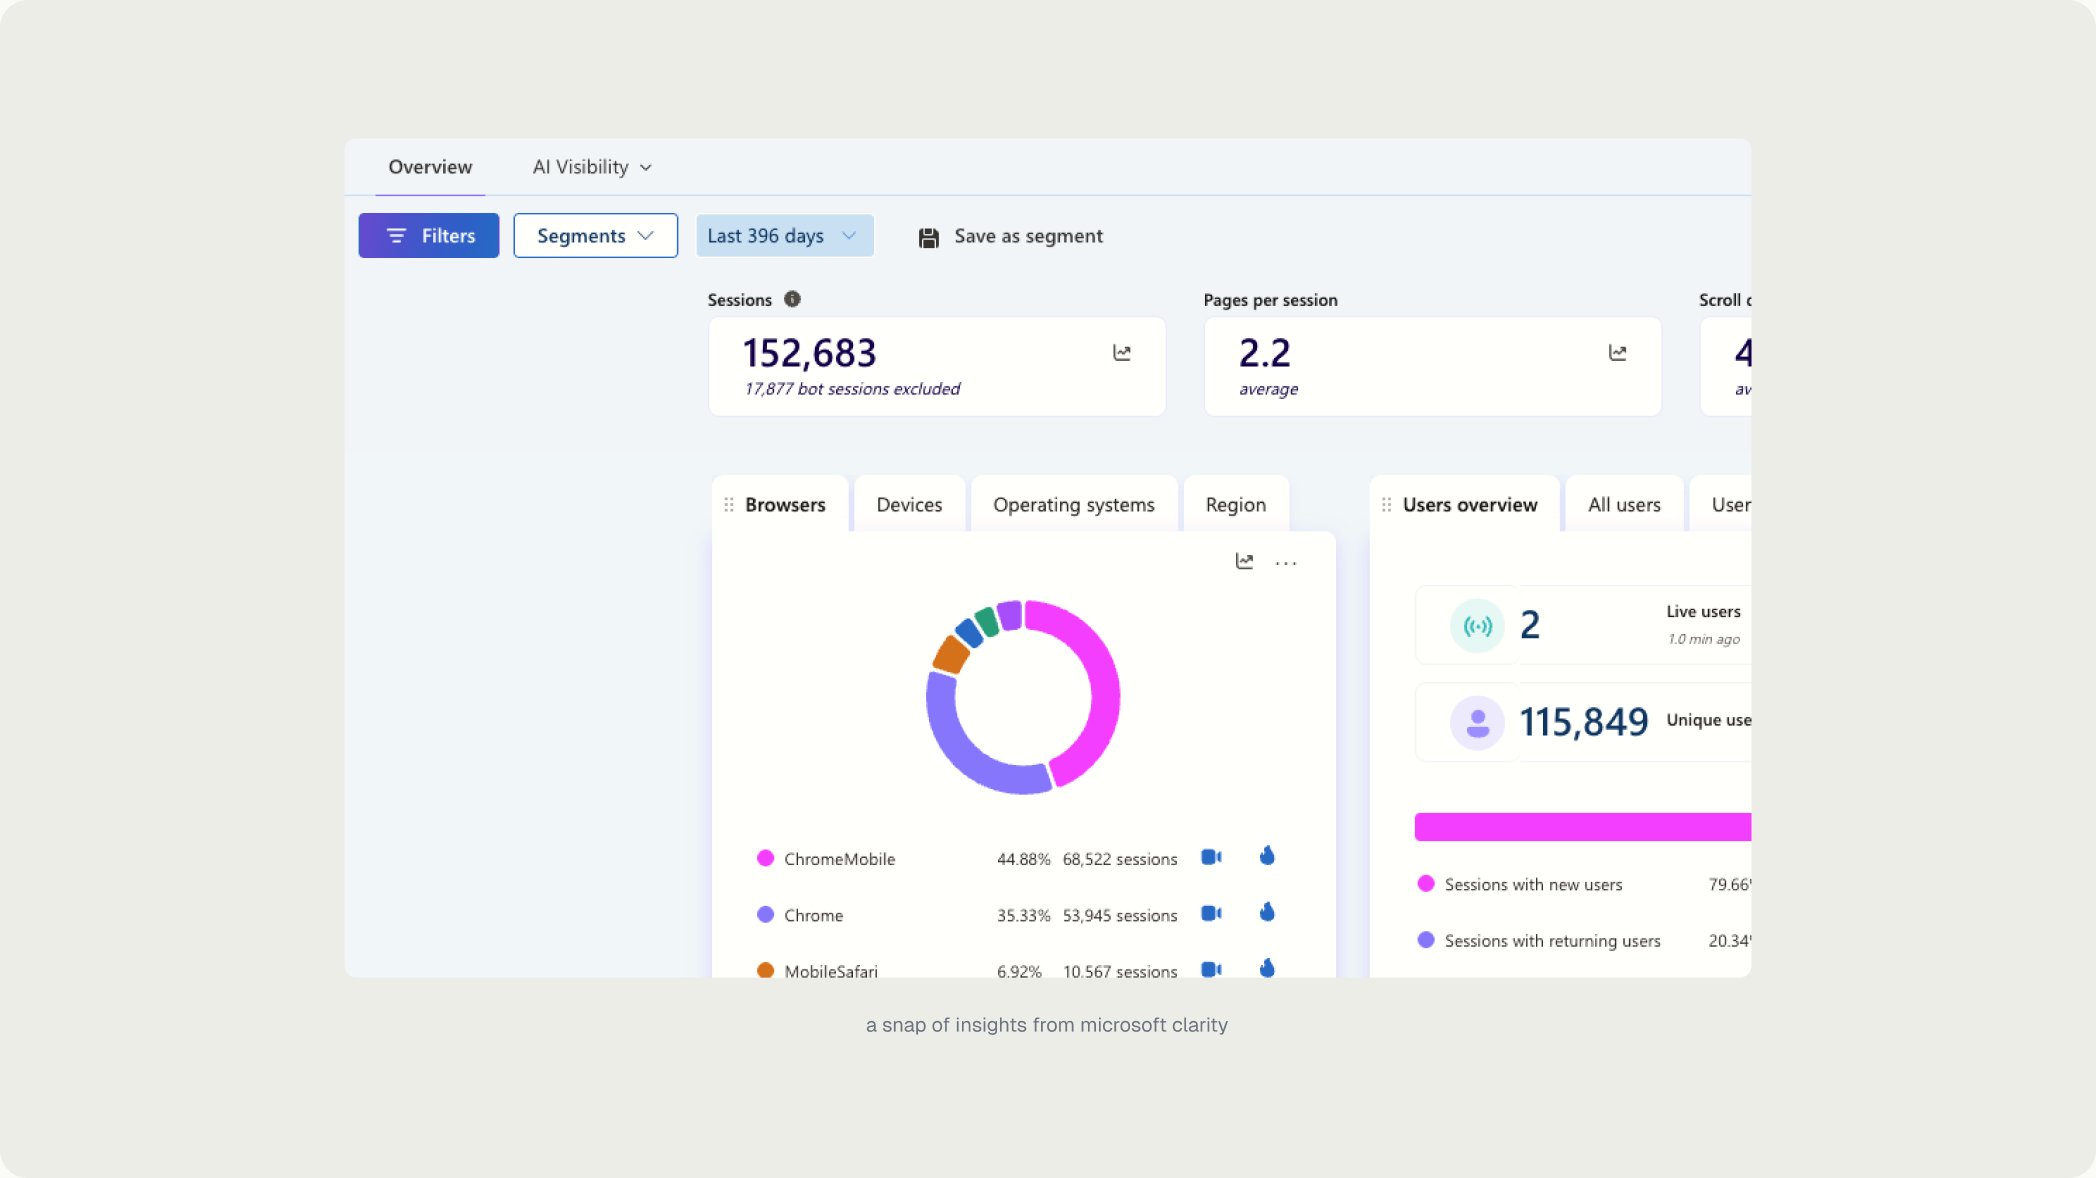Click the unique users person icon

[x=1477, y=723]
